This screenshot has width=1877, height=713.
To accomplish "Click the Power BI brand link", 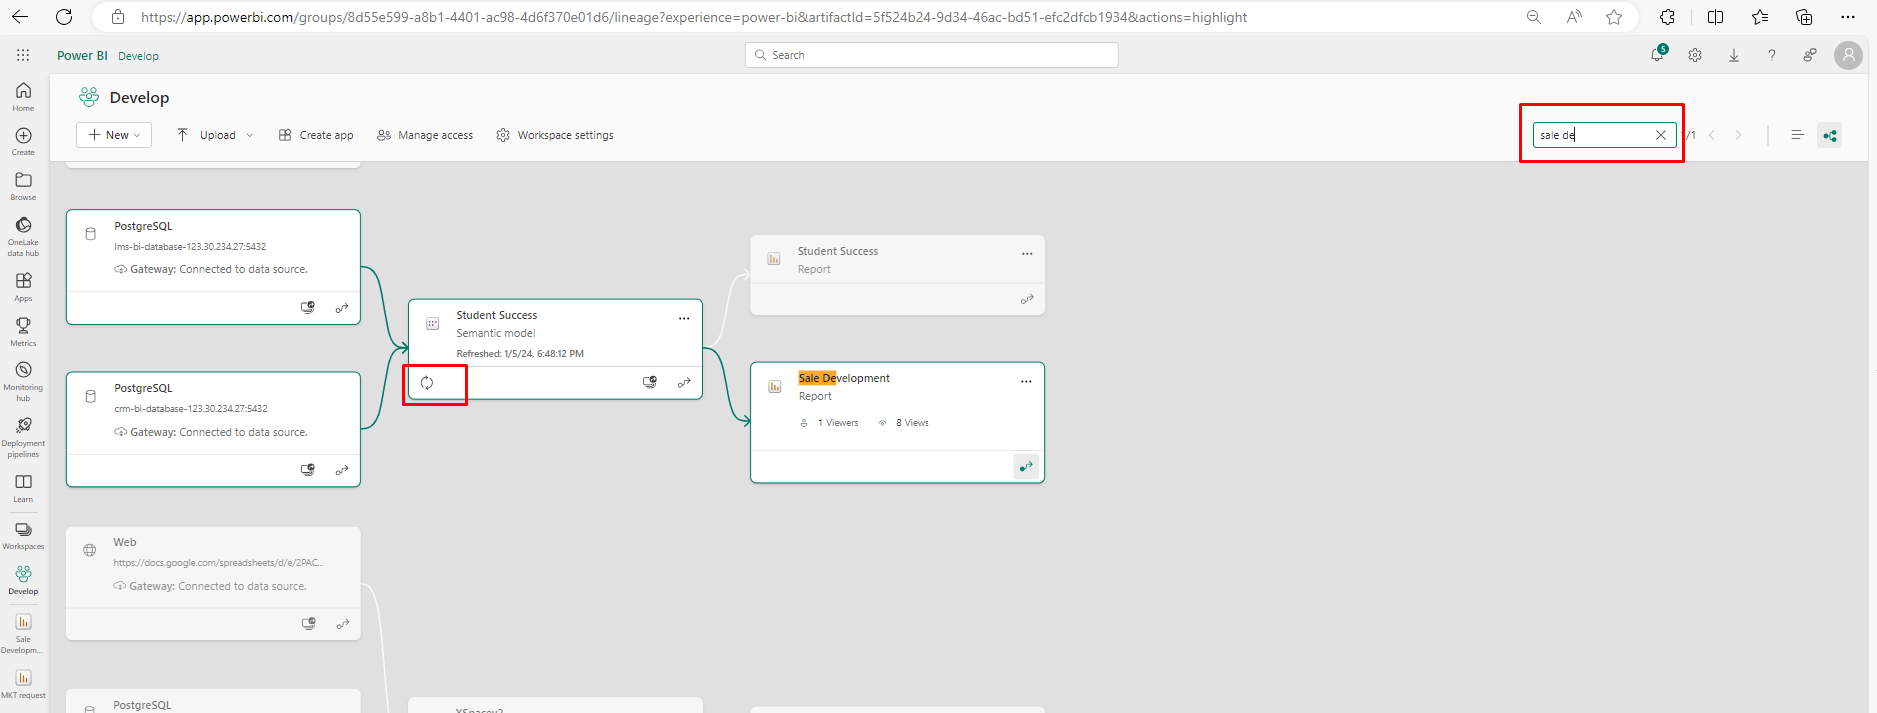I will tap(82, 56).
